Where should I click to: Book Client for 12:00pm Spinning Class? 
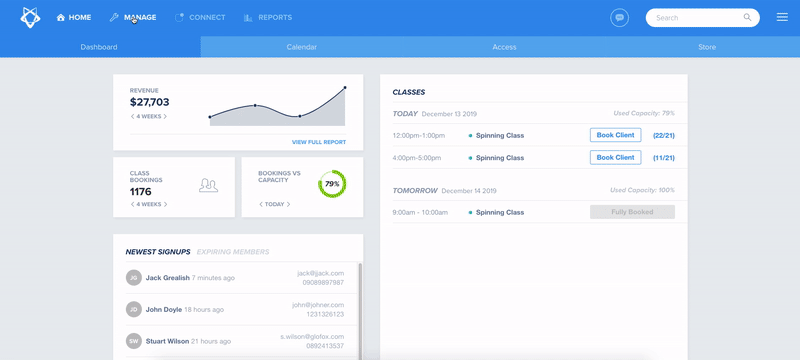[615, 135]
